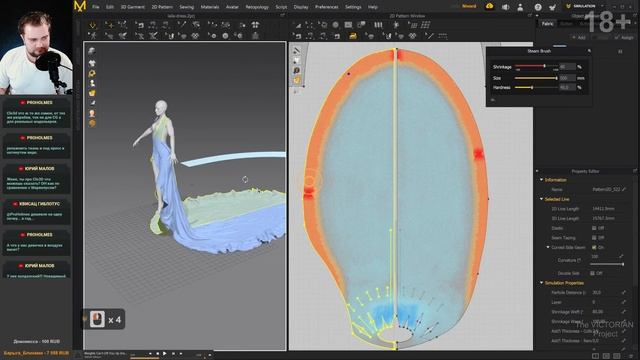Click the garment shirt display icon in 3D sidebar
This screenshot has width=640, height=360.
(92, 63)
